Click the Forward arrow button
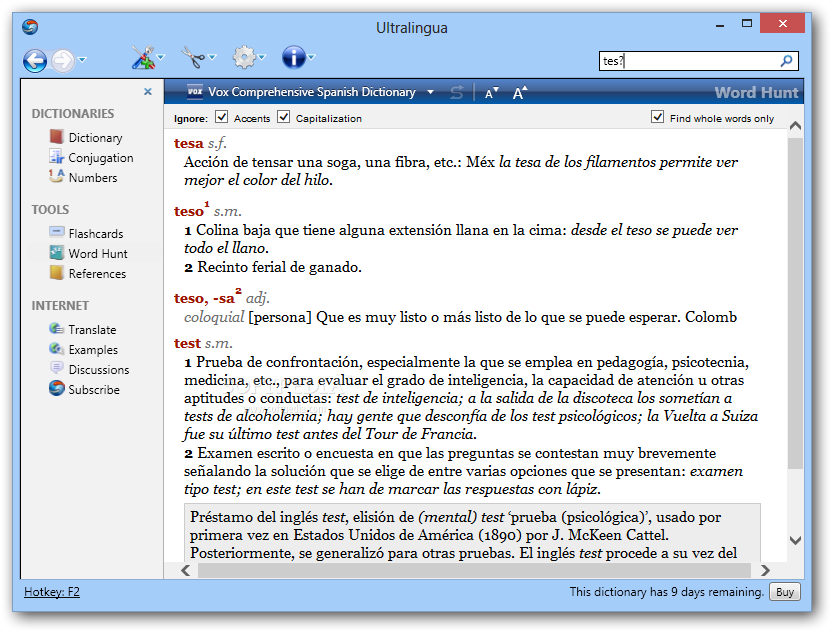The height and width of the screenshot is (632, 832). (x=63, y=60)
